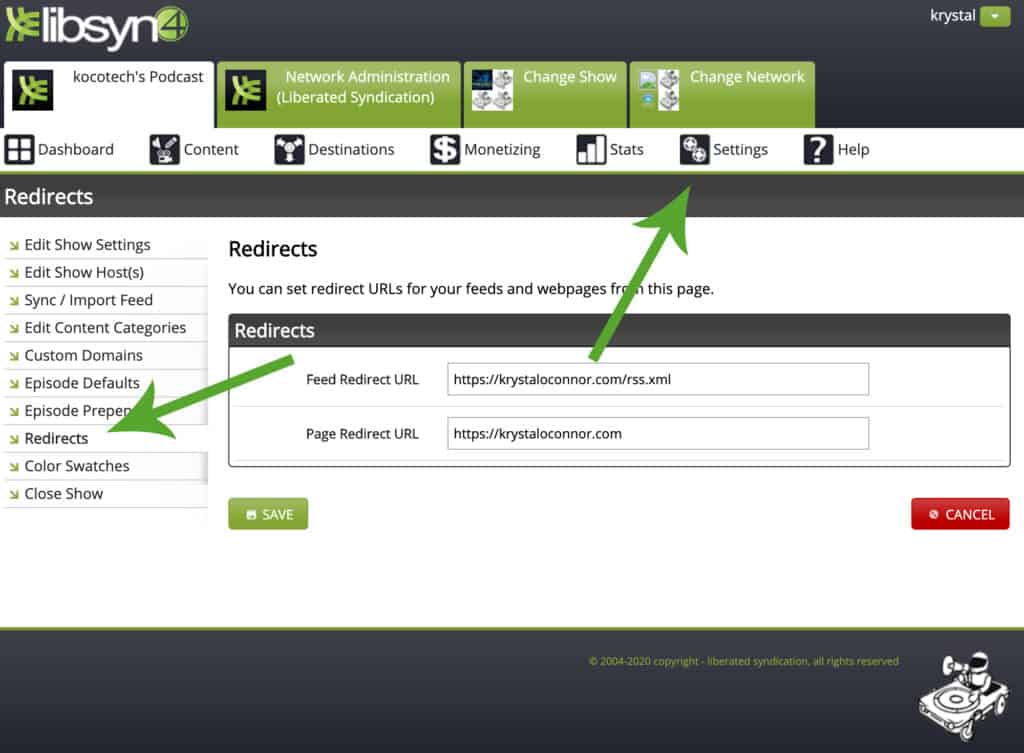The width and height of the screenshot is (1024, 753).
Task: Click the Content pencil icon
Action: click(164, 150)
